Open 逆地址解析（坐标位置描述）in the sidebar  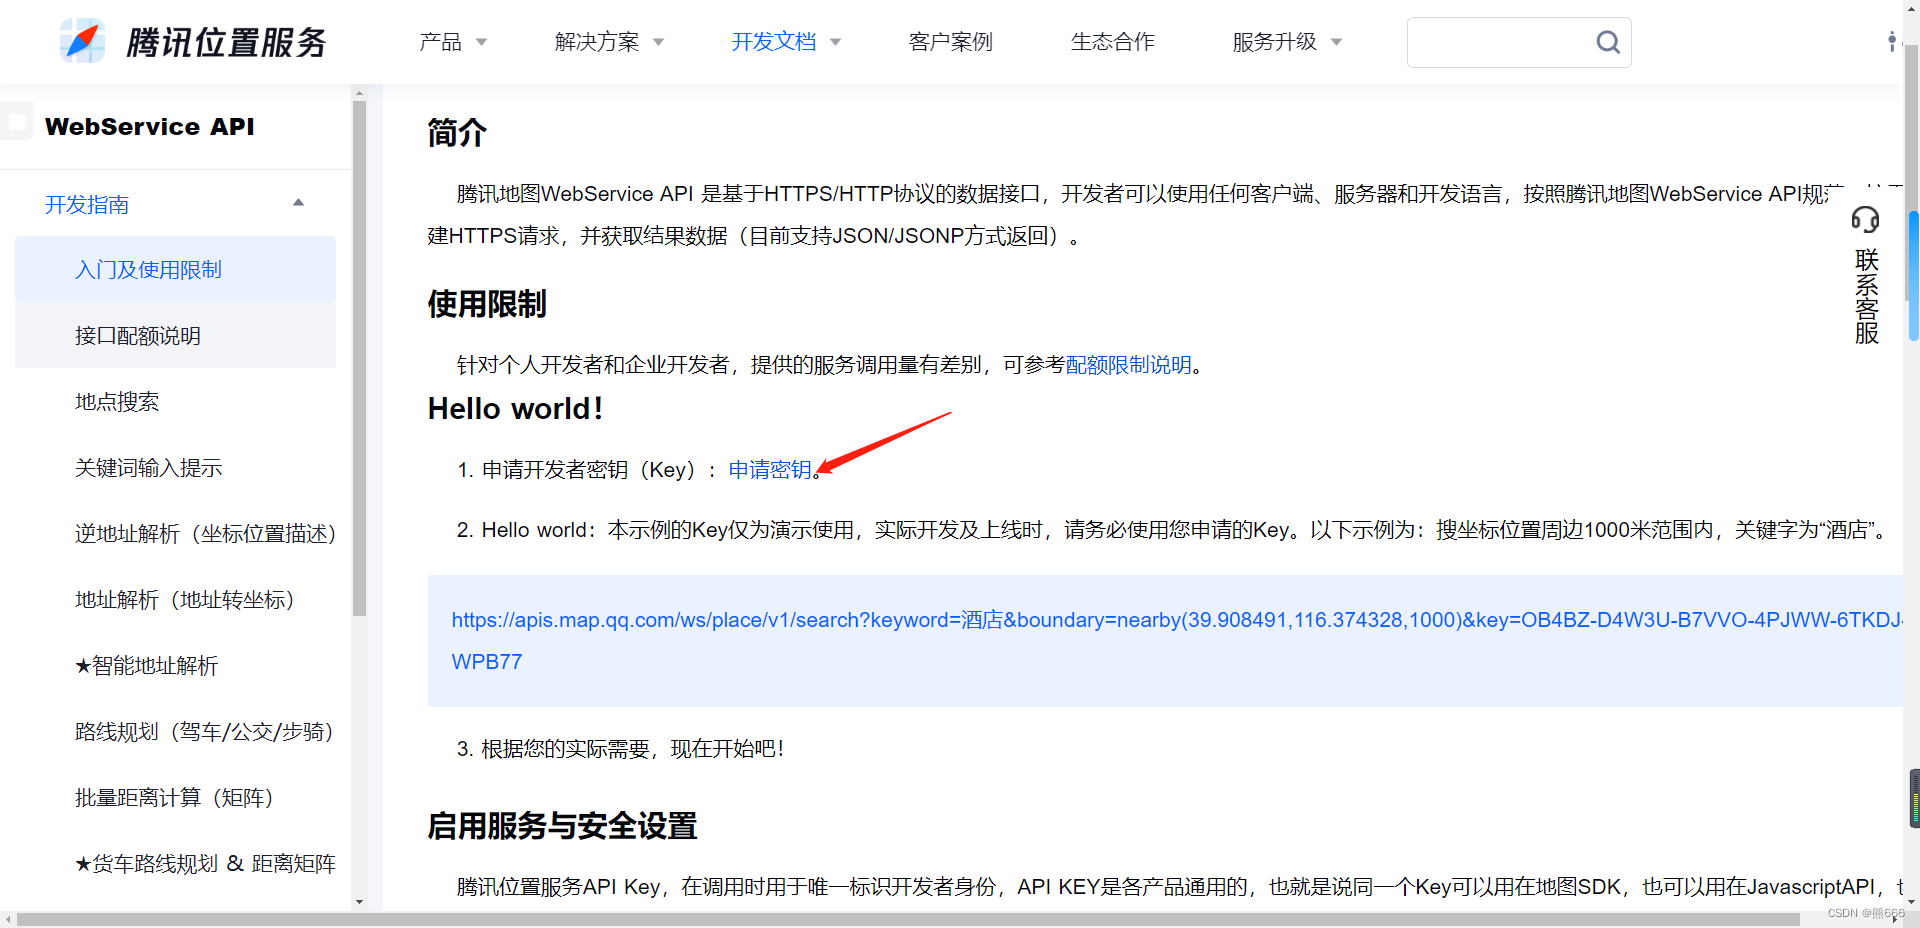click(205, 533)
